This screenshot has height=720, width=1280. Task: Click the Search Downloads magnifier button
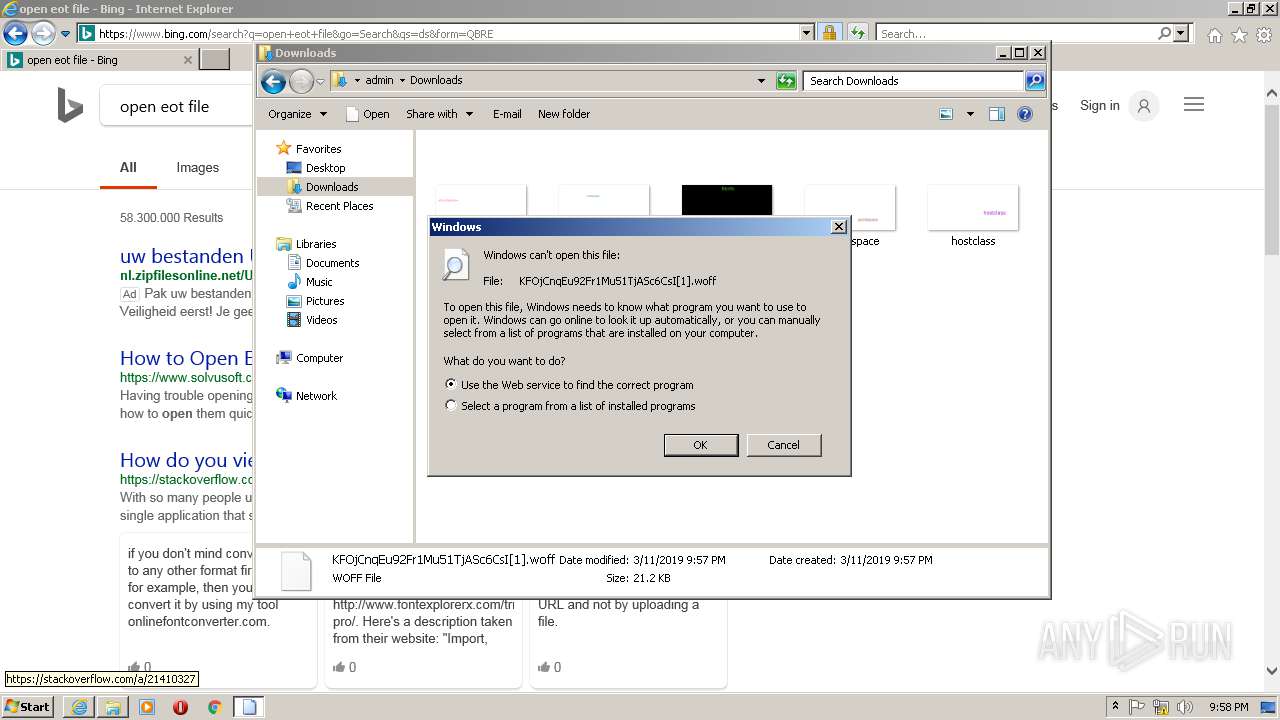click(x=1035, y=81)
